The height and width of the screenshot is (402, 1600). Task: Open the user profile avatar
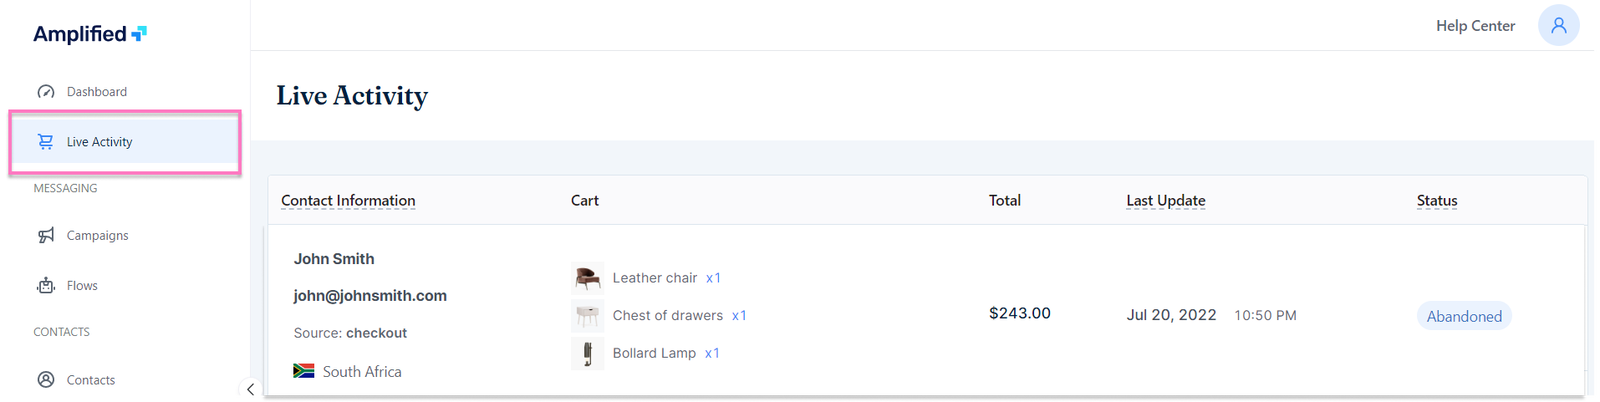coord(1558,26)
